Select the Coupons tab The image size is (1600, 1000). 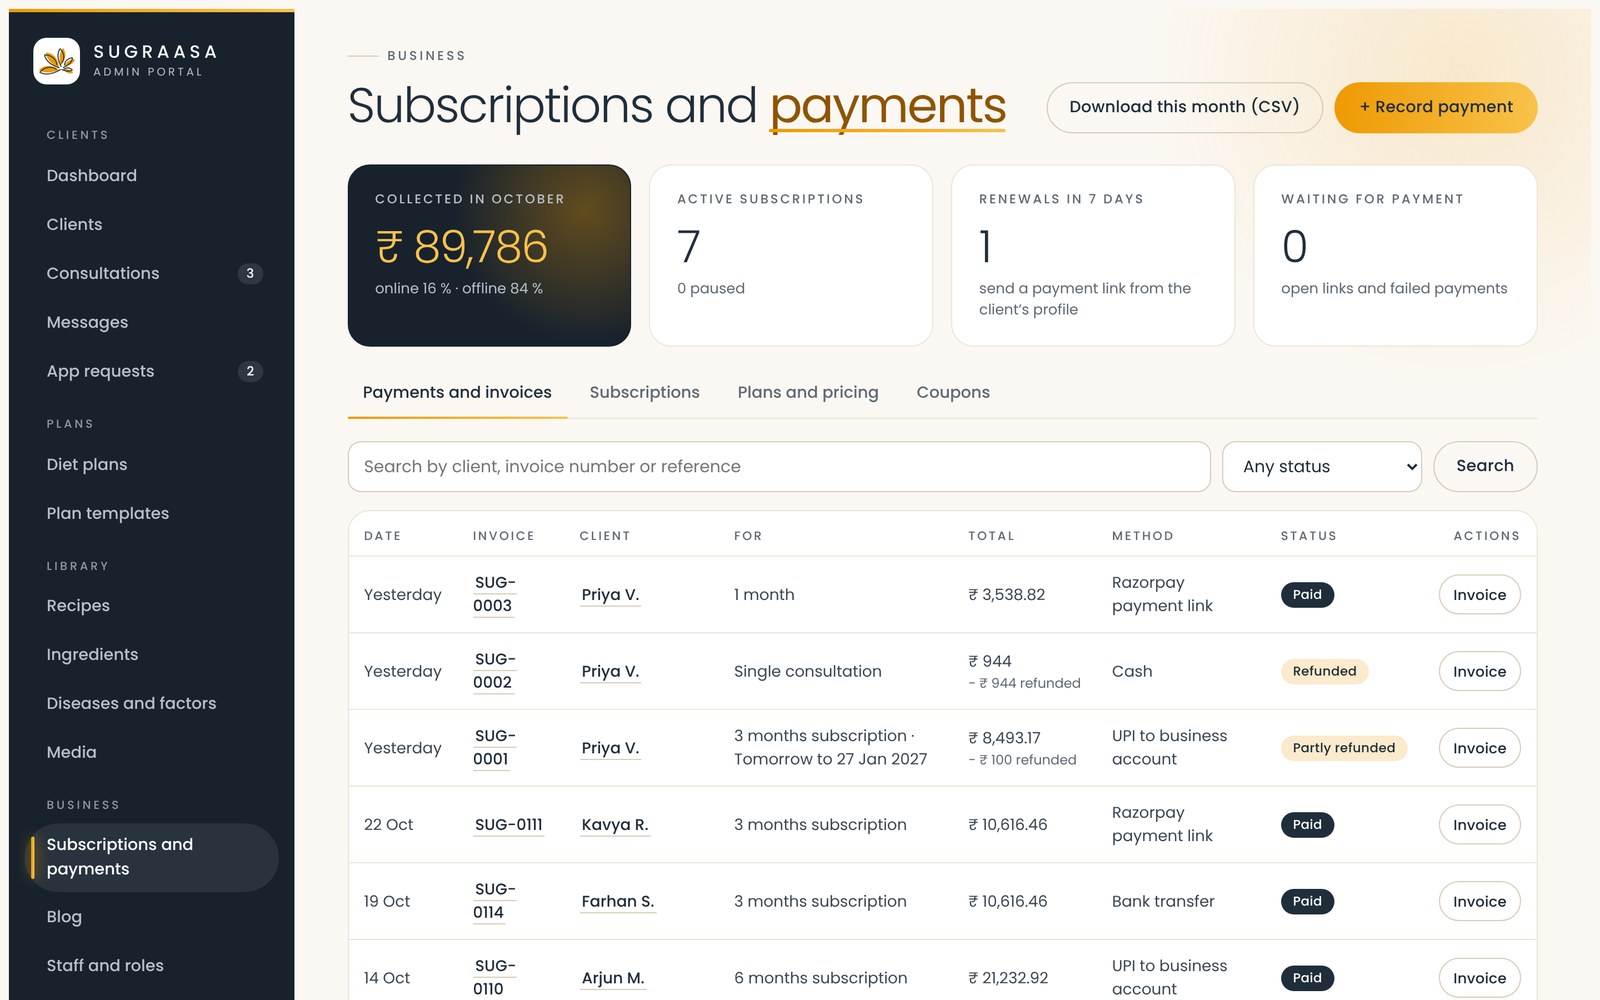click(x=953, y=392)
